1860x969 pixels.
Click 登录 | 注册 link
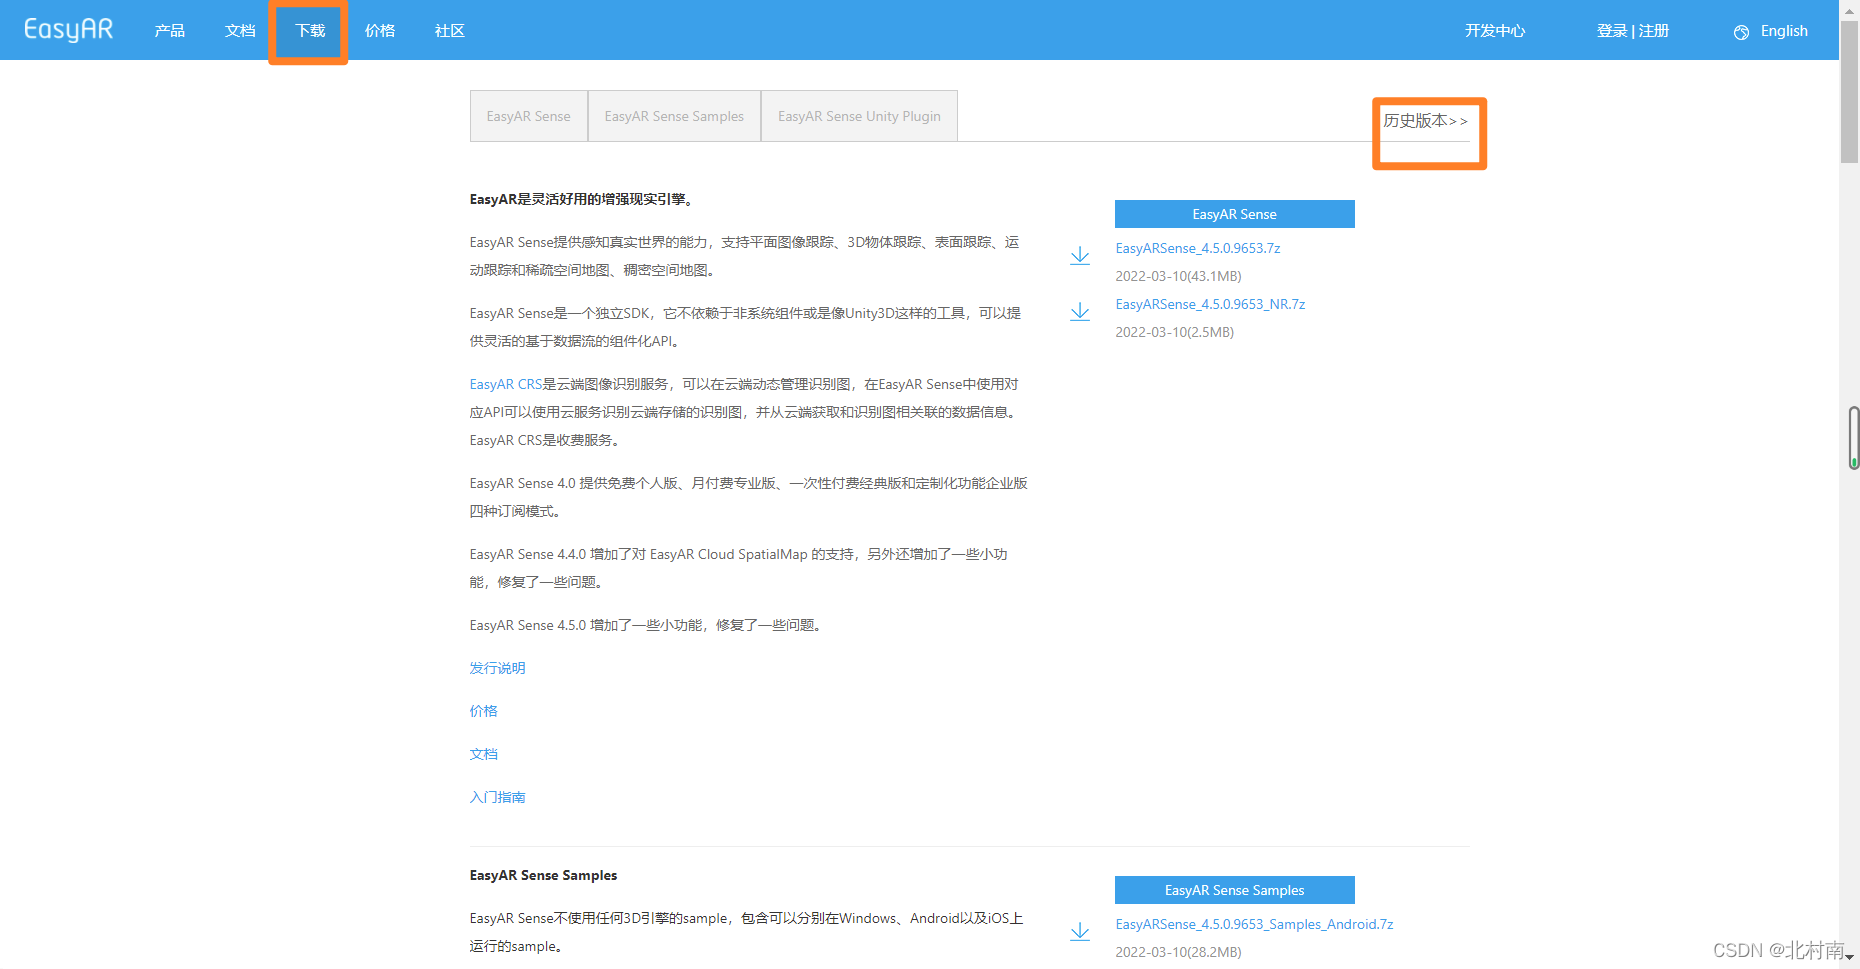point(1633,31)
